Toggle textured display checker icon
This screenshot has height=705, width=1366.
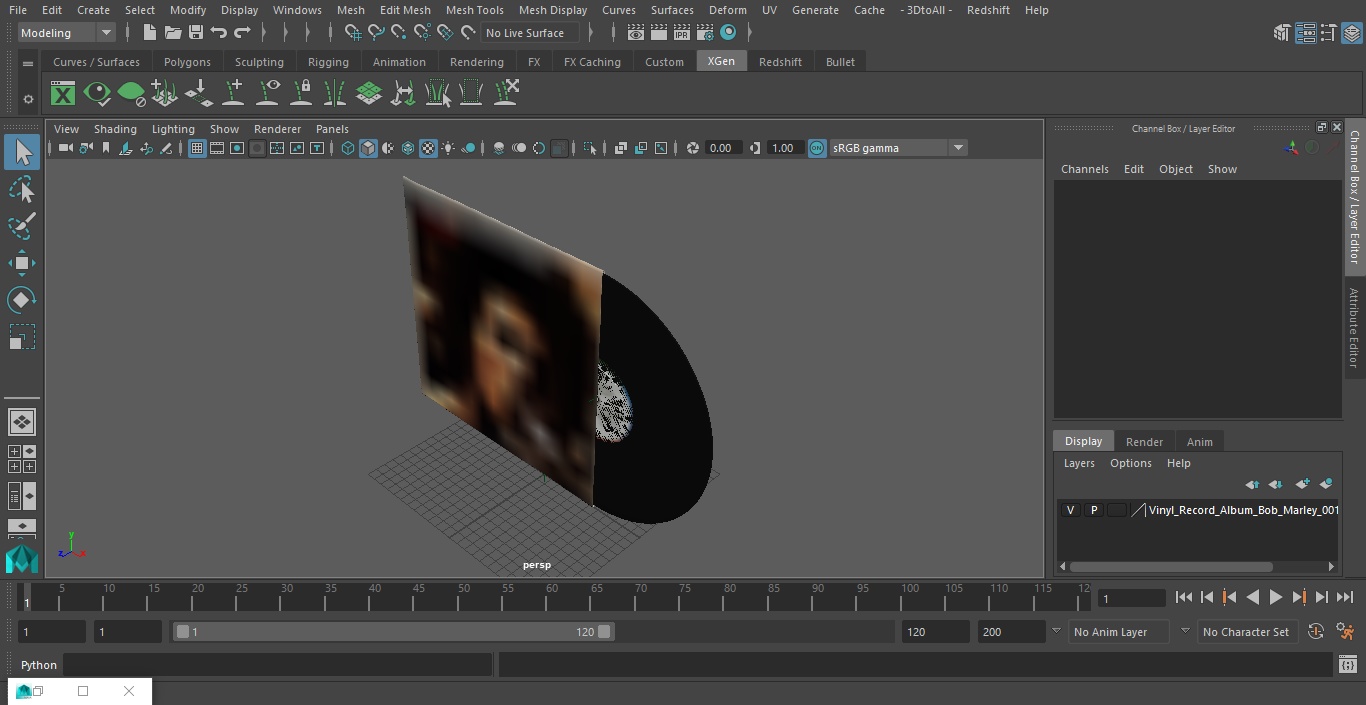coord(428,148)
